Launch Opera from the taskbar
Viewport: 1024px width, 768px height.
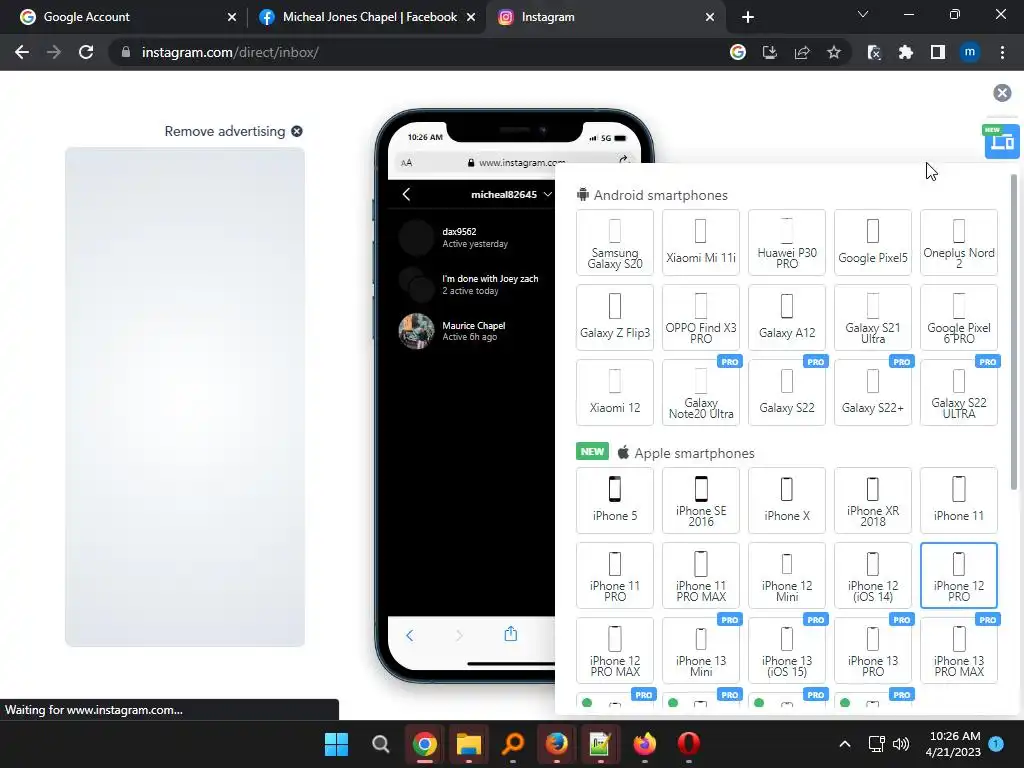point(688,743)
